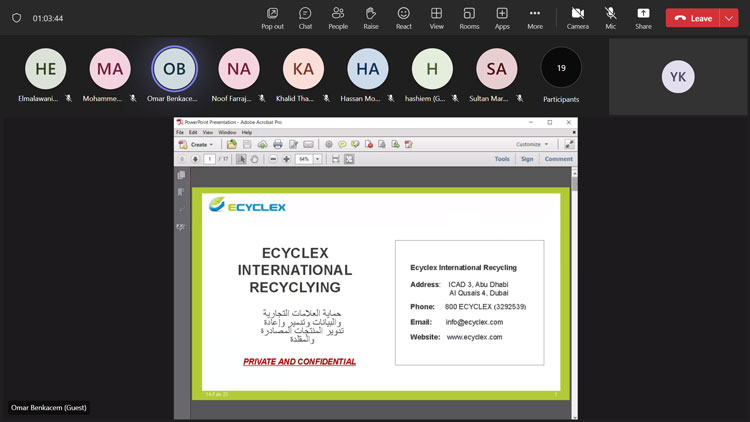Open the View layout options
750x422 pixels.
(436, 17)
